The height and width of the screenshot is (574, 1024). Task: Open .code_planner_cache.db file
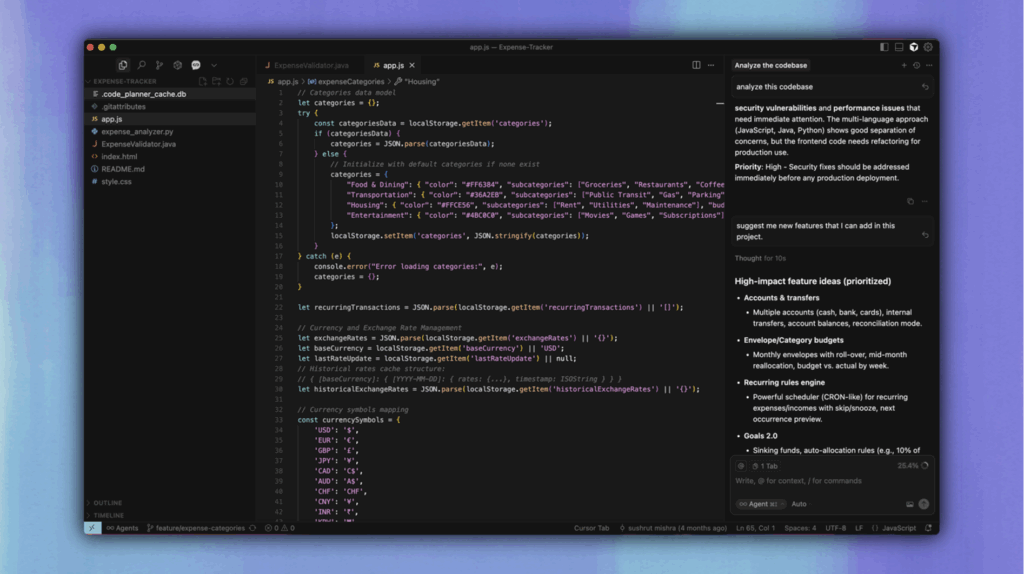click(x=170, y=94)
